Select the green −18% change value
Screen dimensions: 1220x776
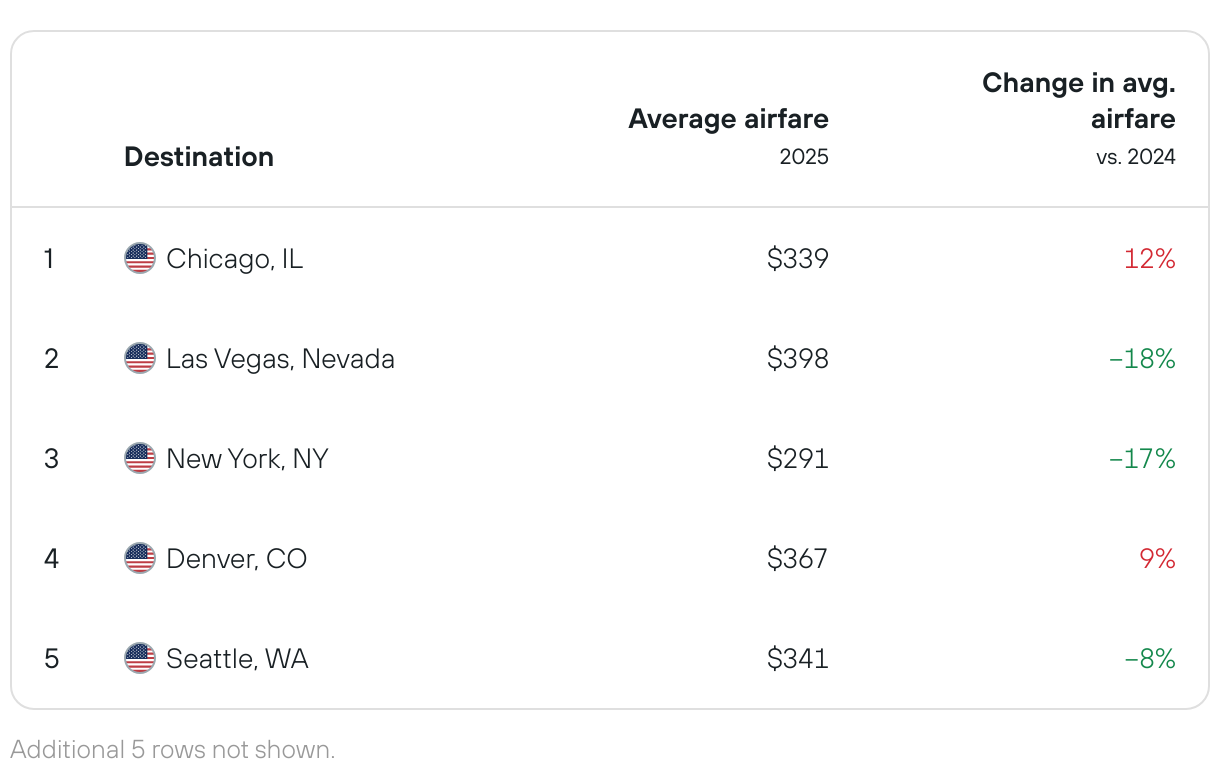pyautogui.click(x=1143, y=358)
